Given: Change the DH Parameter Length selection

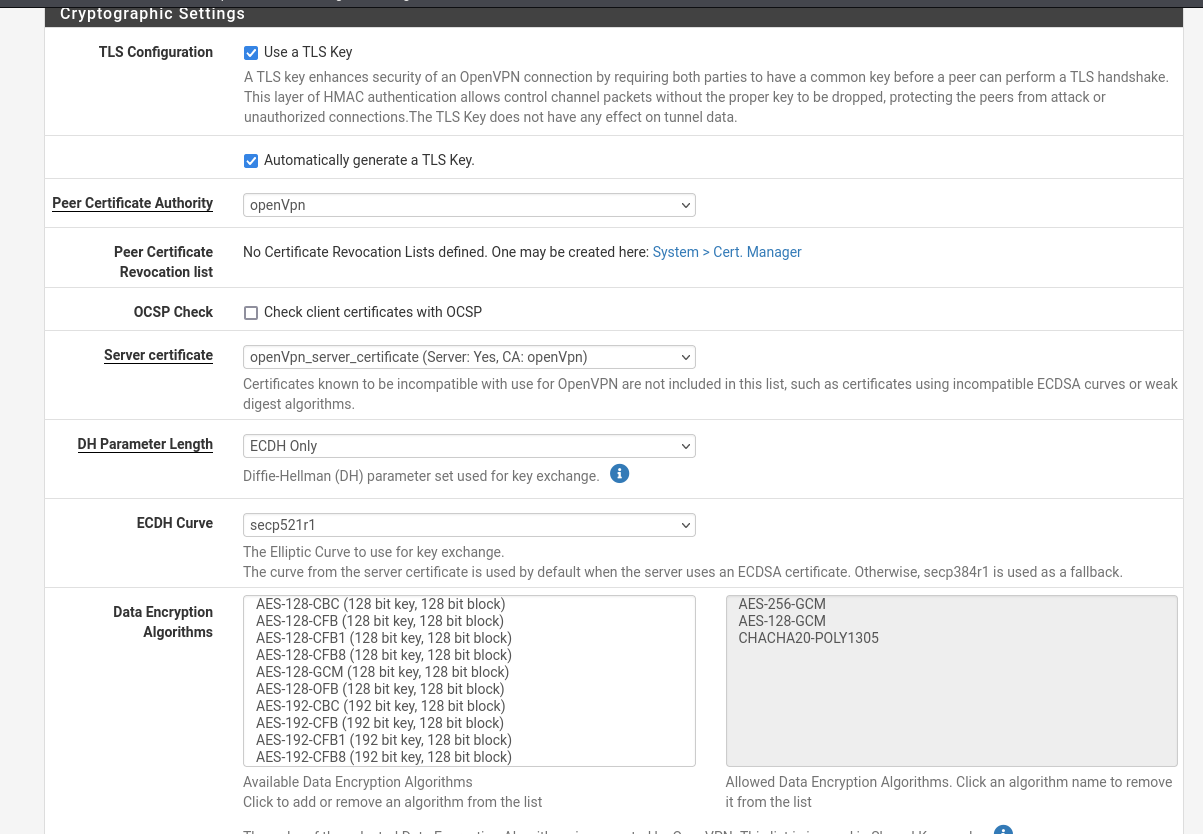Looking at the screenshot, I should click(469, 446).
